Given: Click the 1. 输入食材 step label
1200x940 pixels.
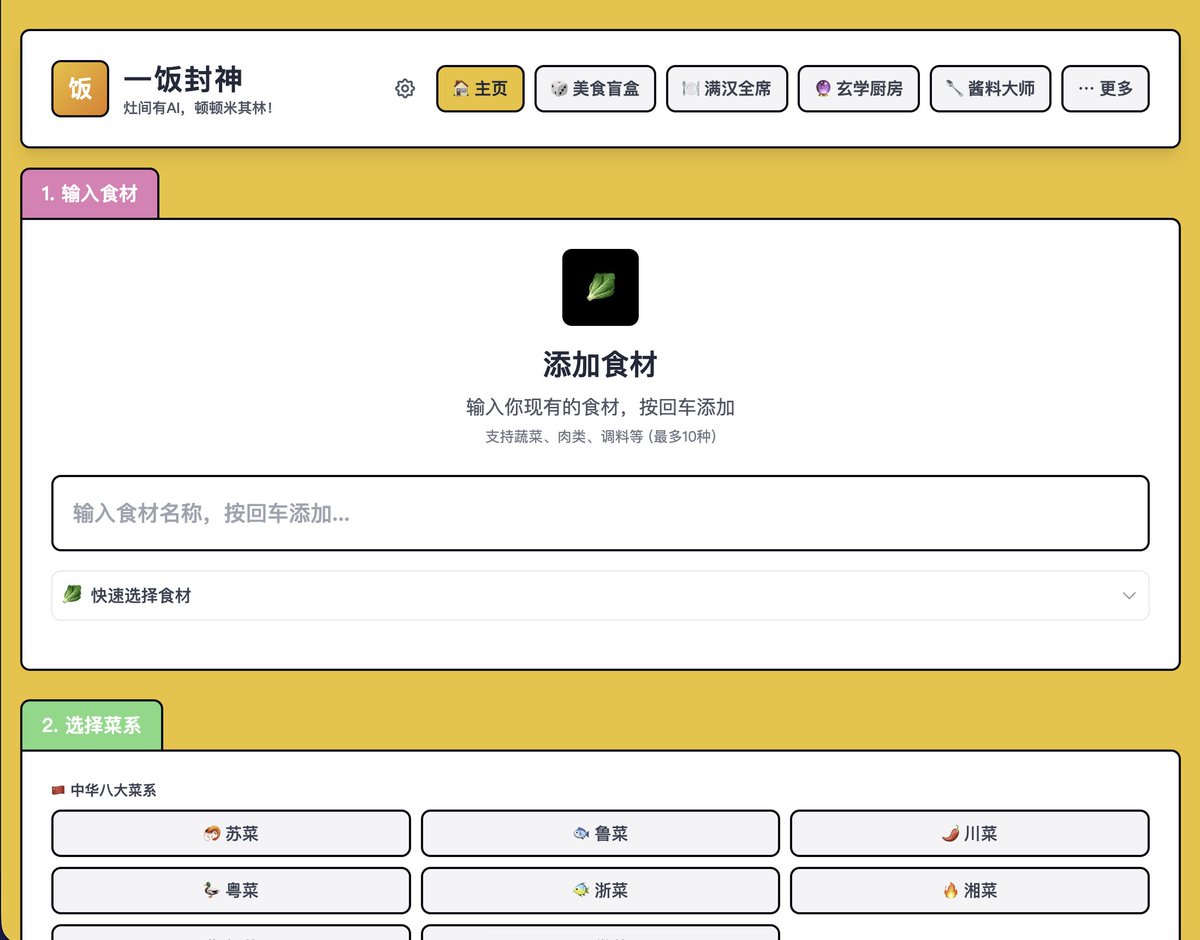Looking at the screenshot, I should [90, 194].
